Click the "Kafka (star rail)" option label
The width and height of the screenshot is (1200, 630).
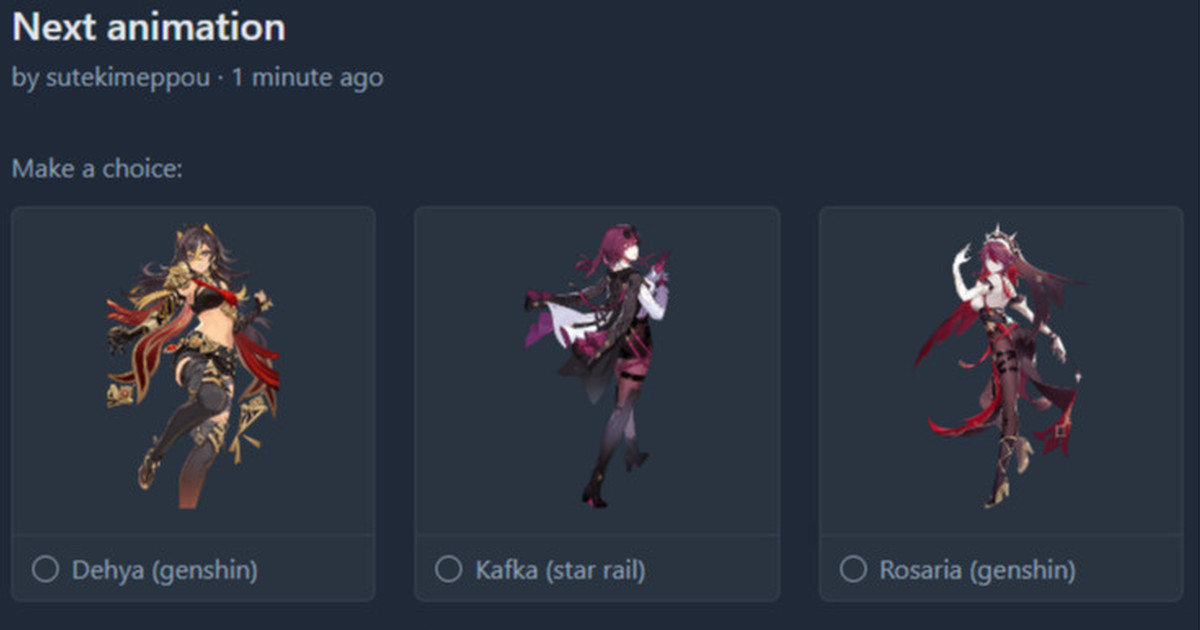(x=561, y=570)
